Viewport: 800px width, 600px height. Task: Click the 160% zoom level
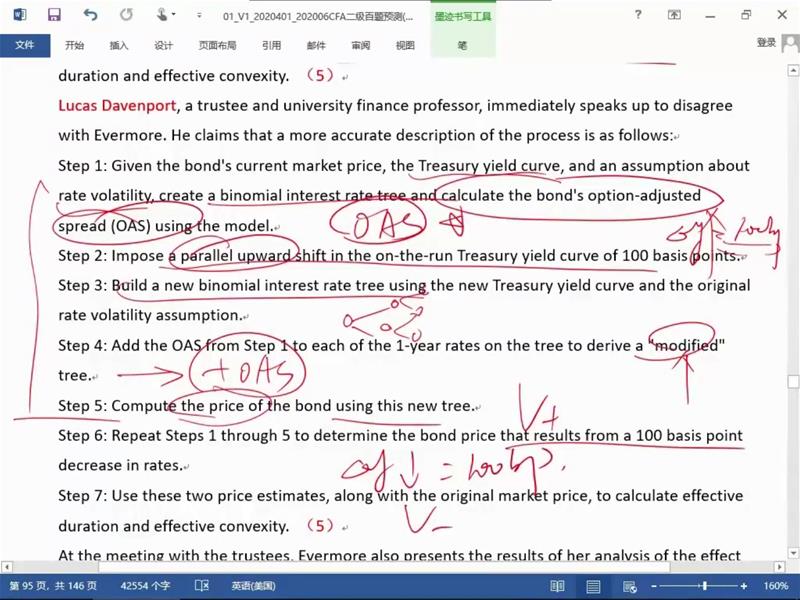point(776,586)
